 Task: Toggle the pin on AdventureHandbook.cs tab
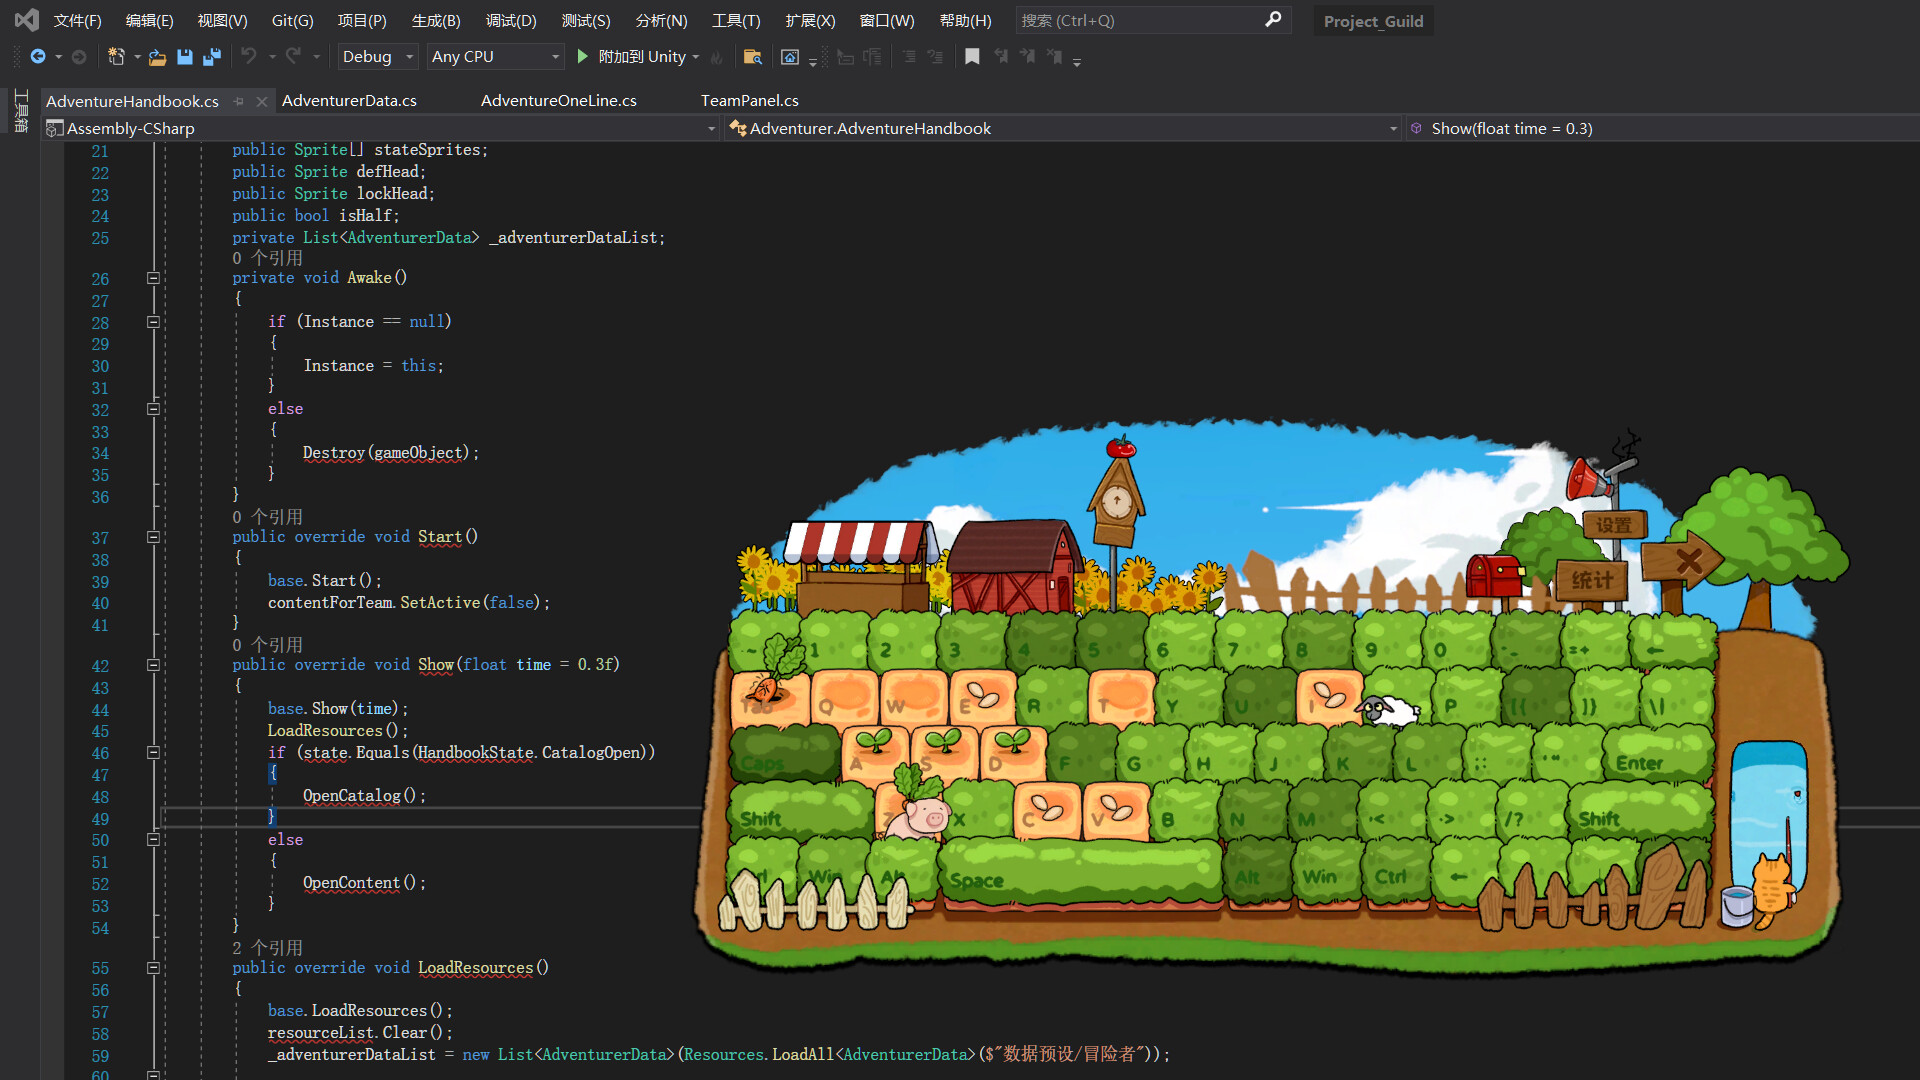pos(239,101)
